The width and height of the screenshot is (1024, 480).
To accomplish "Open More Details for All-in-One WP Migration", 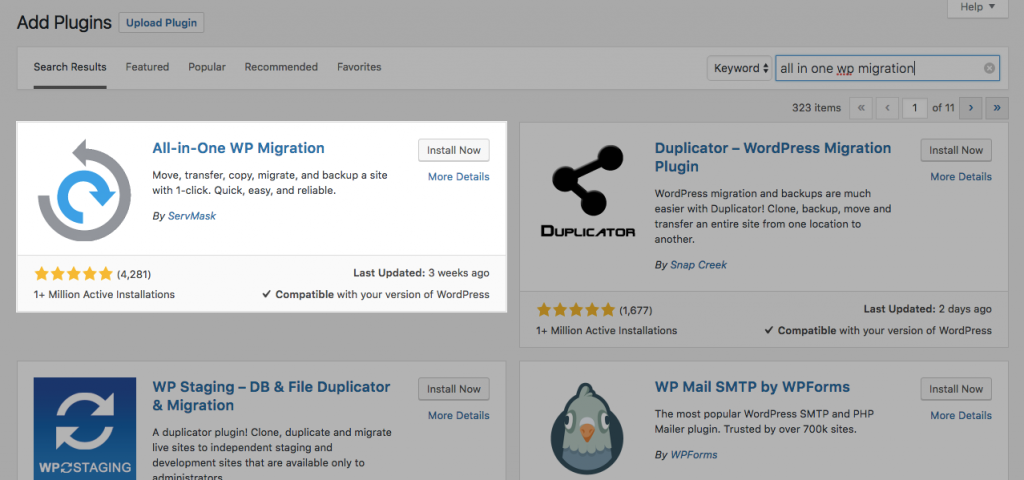I will (x=458, y=176).
